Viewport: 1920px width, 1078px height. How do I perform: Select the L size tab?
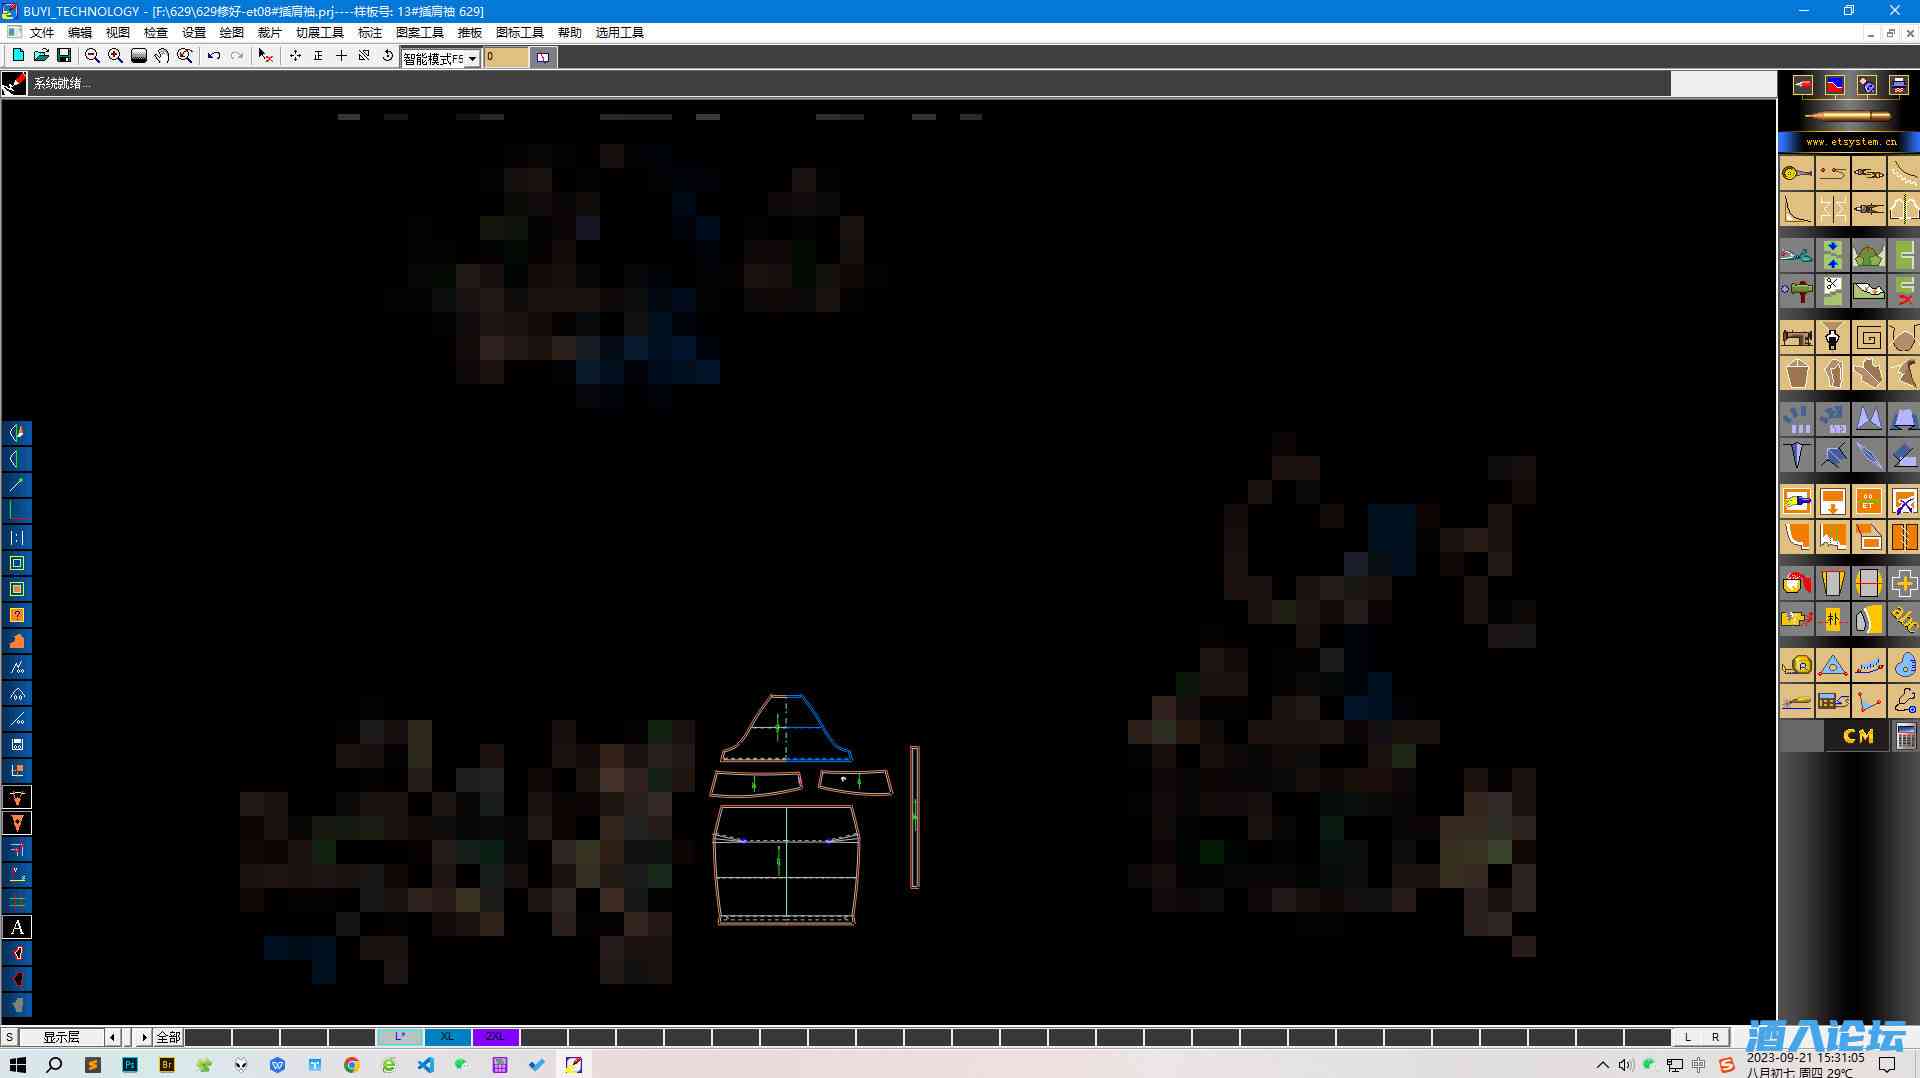400,1037
